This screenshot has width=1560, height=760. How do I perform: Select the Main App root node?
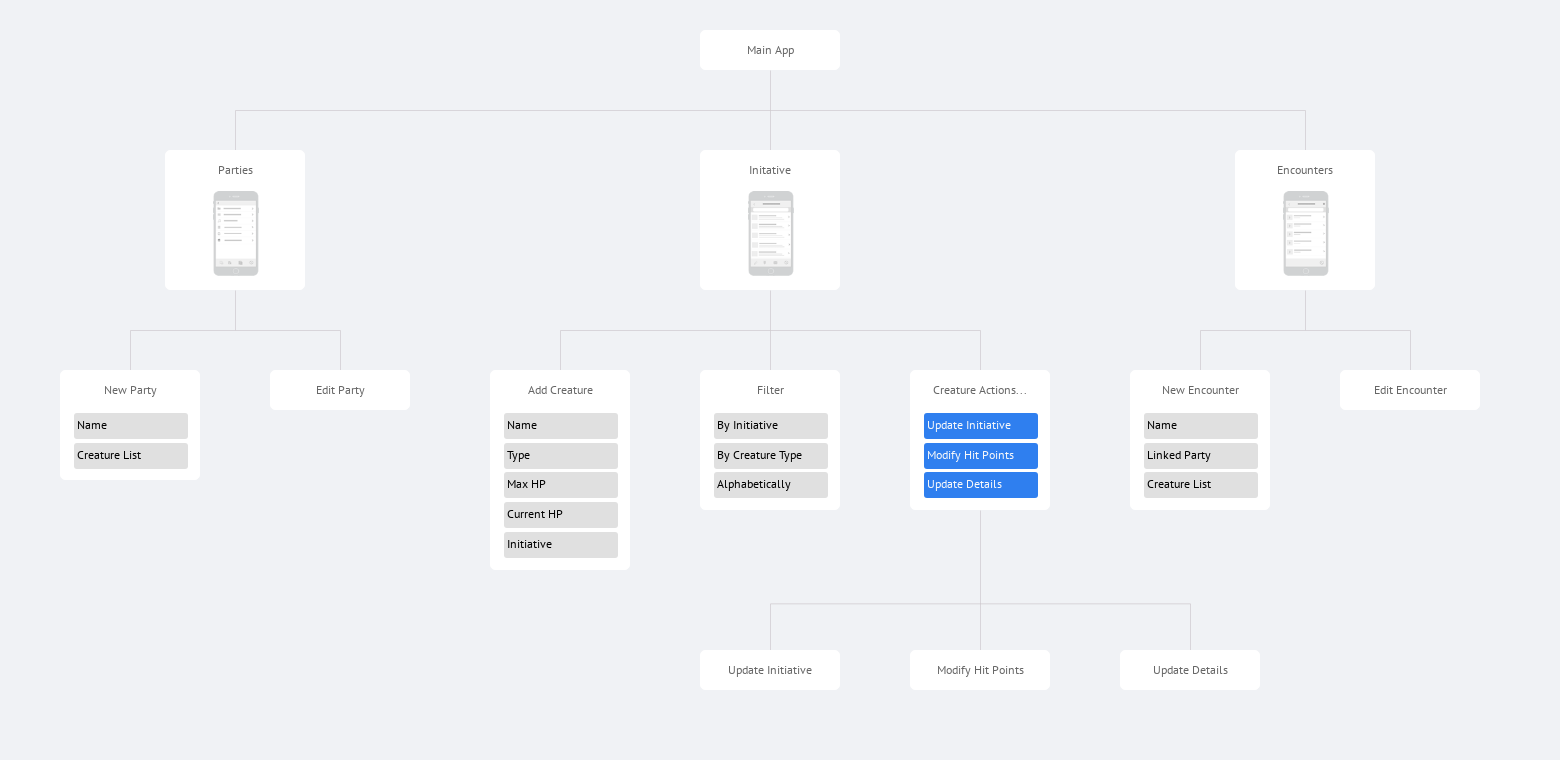pos(770,50)
